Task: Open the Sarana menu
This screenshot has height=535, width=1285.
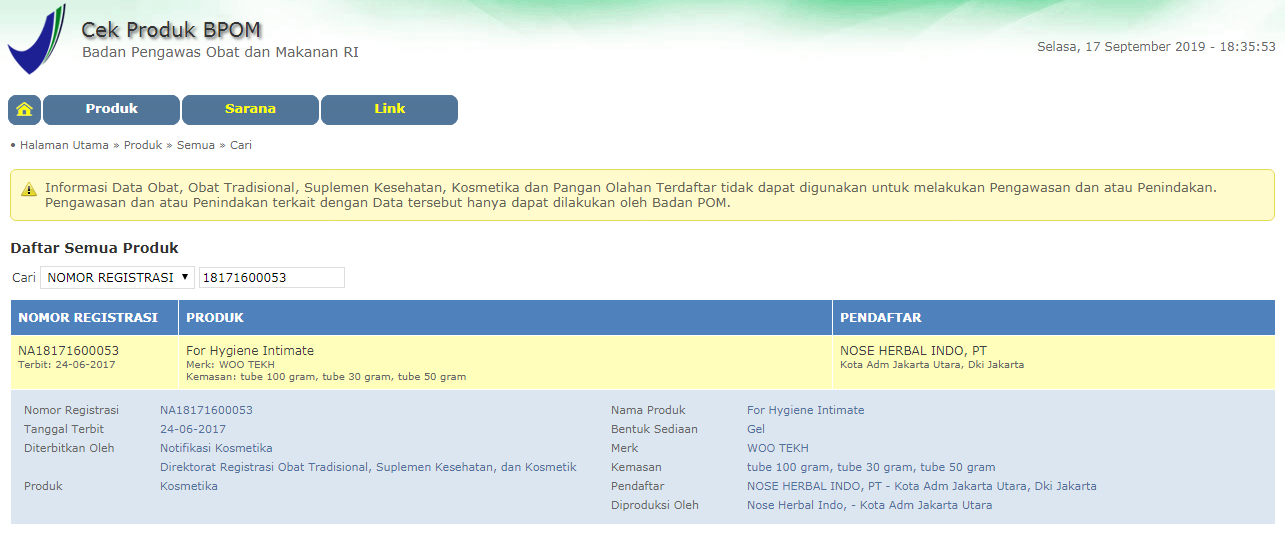Action: tap(250, 109)
